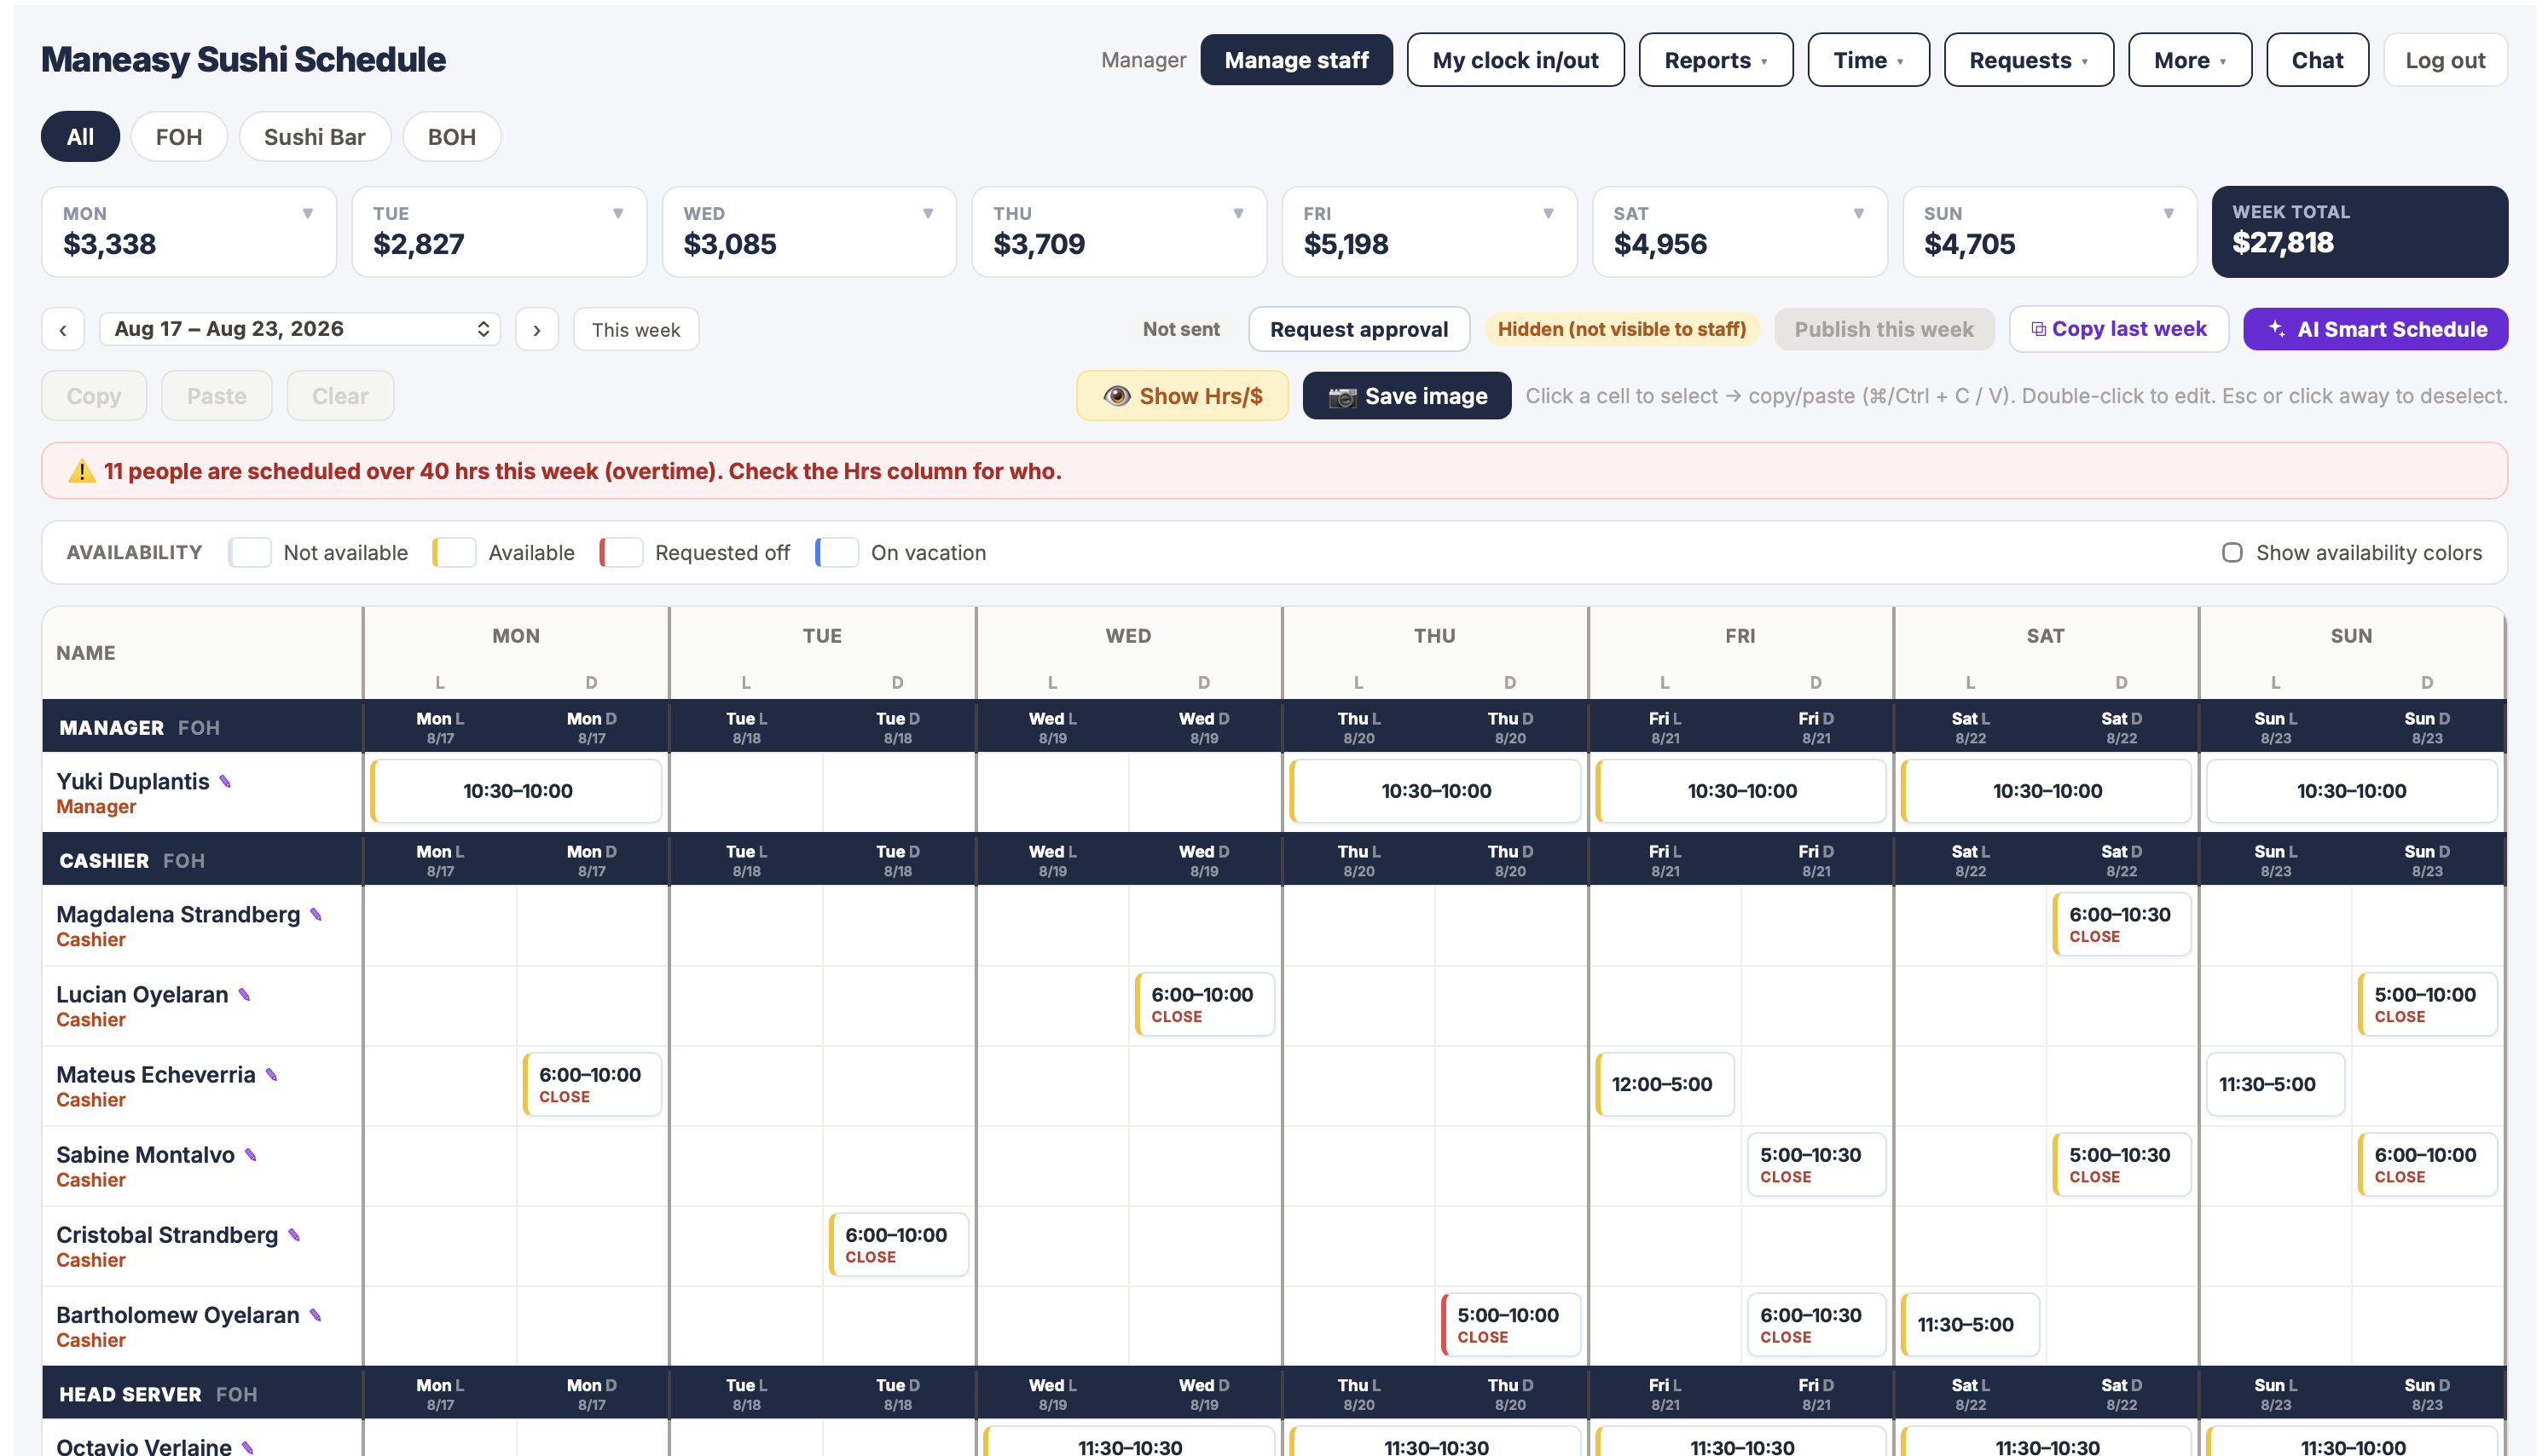Expand the MON $3,338 cost card

pos(189,231)
